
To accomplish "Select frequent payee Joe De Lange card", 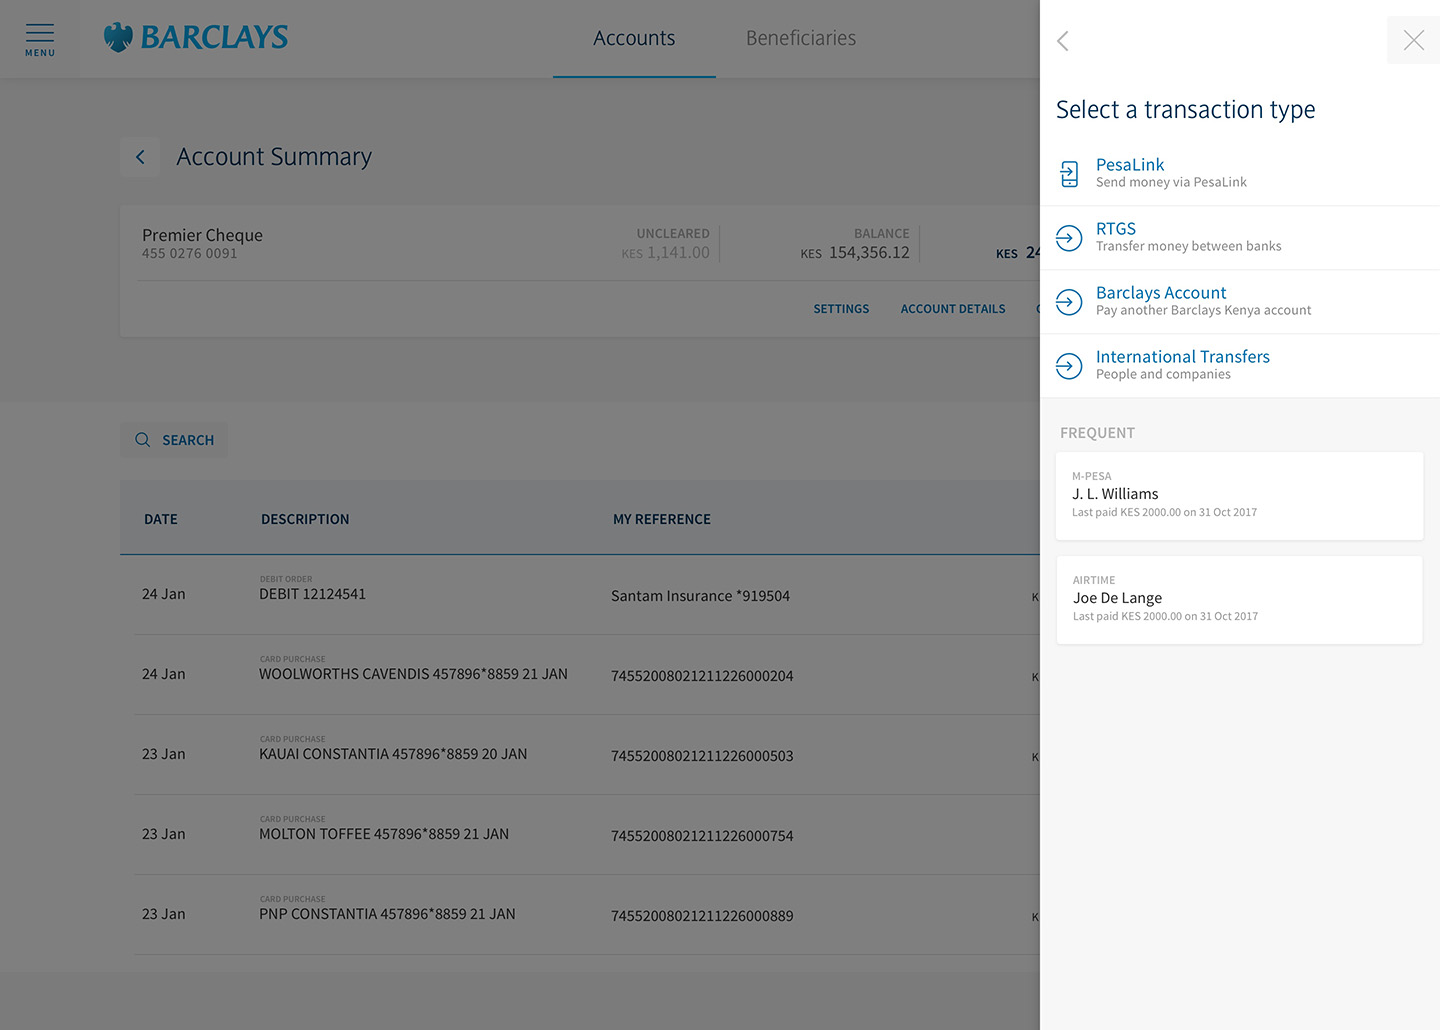I will pos(1239,600).
